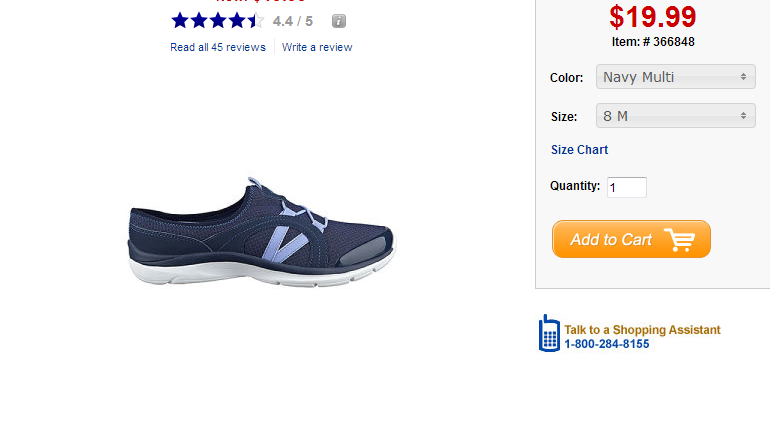Open the Size dropdown showing 8 M

click(x=675, y=116)
